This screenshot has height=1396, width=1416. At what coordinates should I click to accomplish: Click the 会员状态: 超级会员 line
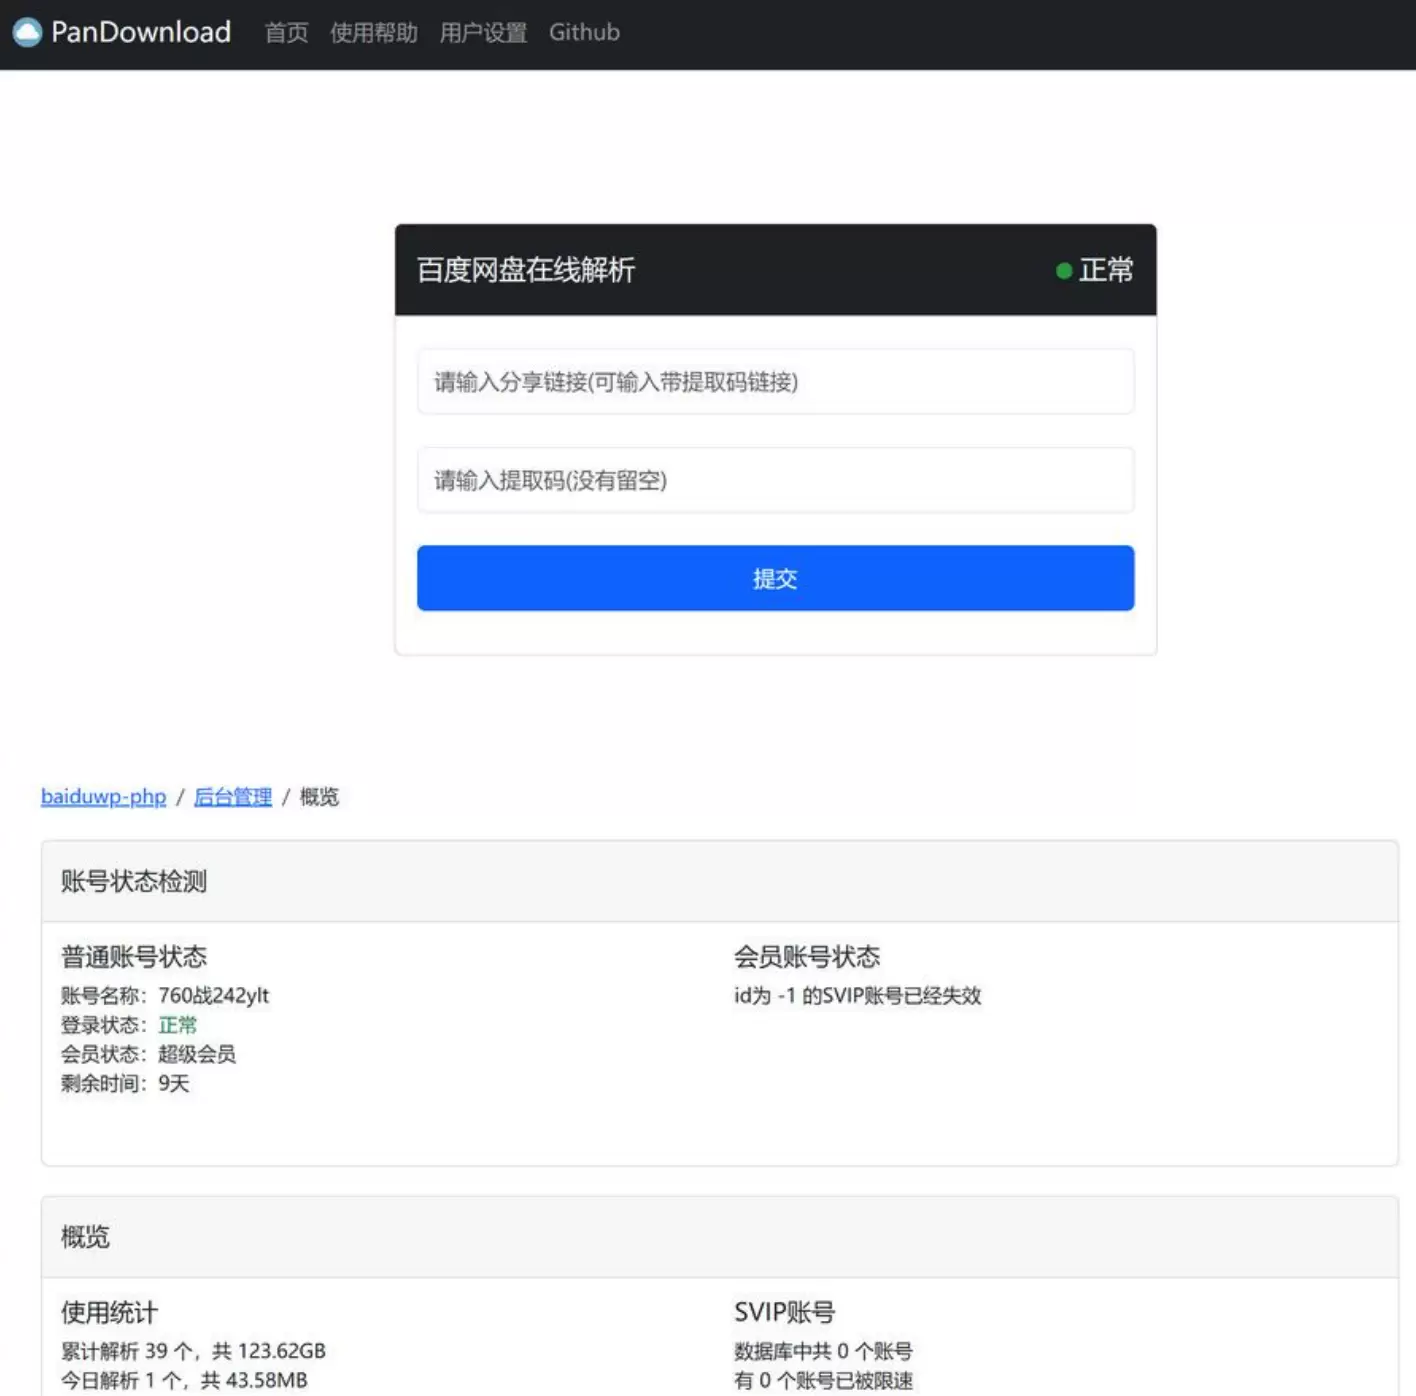(x=148, y=1054)
